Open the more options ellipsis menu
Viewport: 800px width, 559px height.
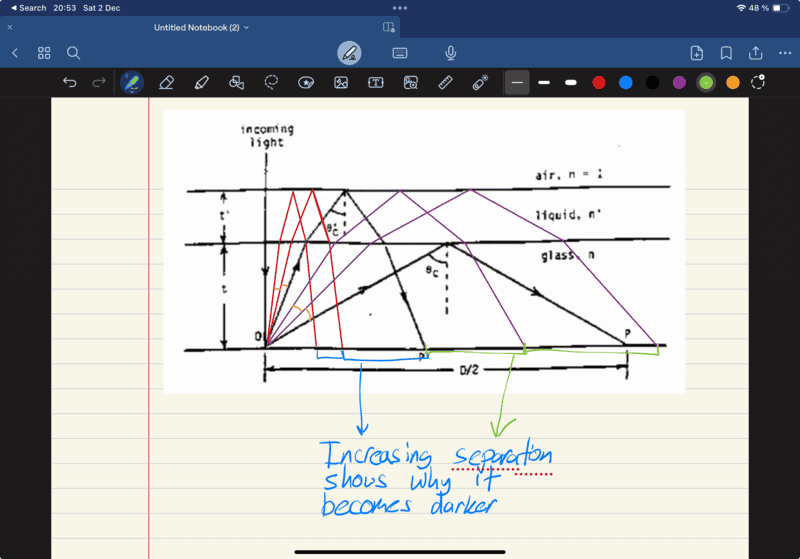(785, 53)
